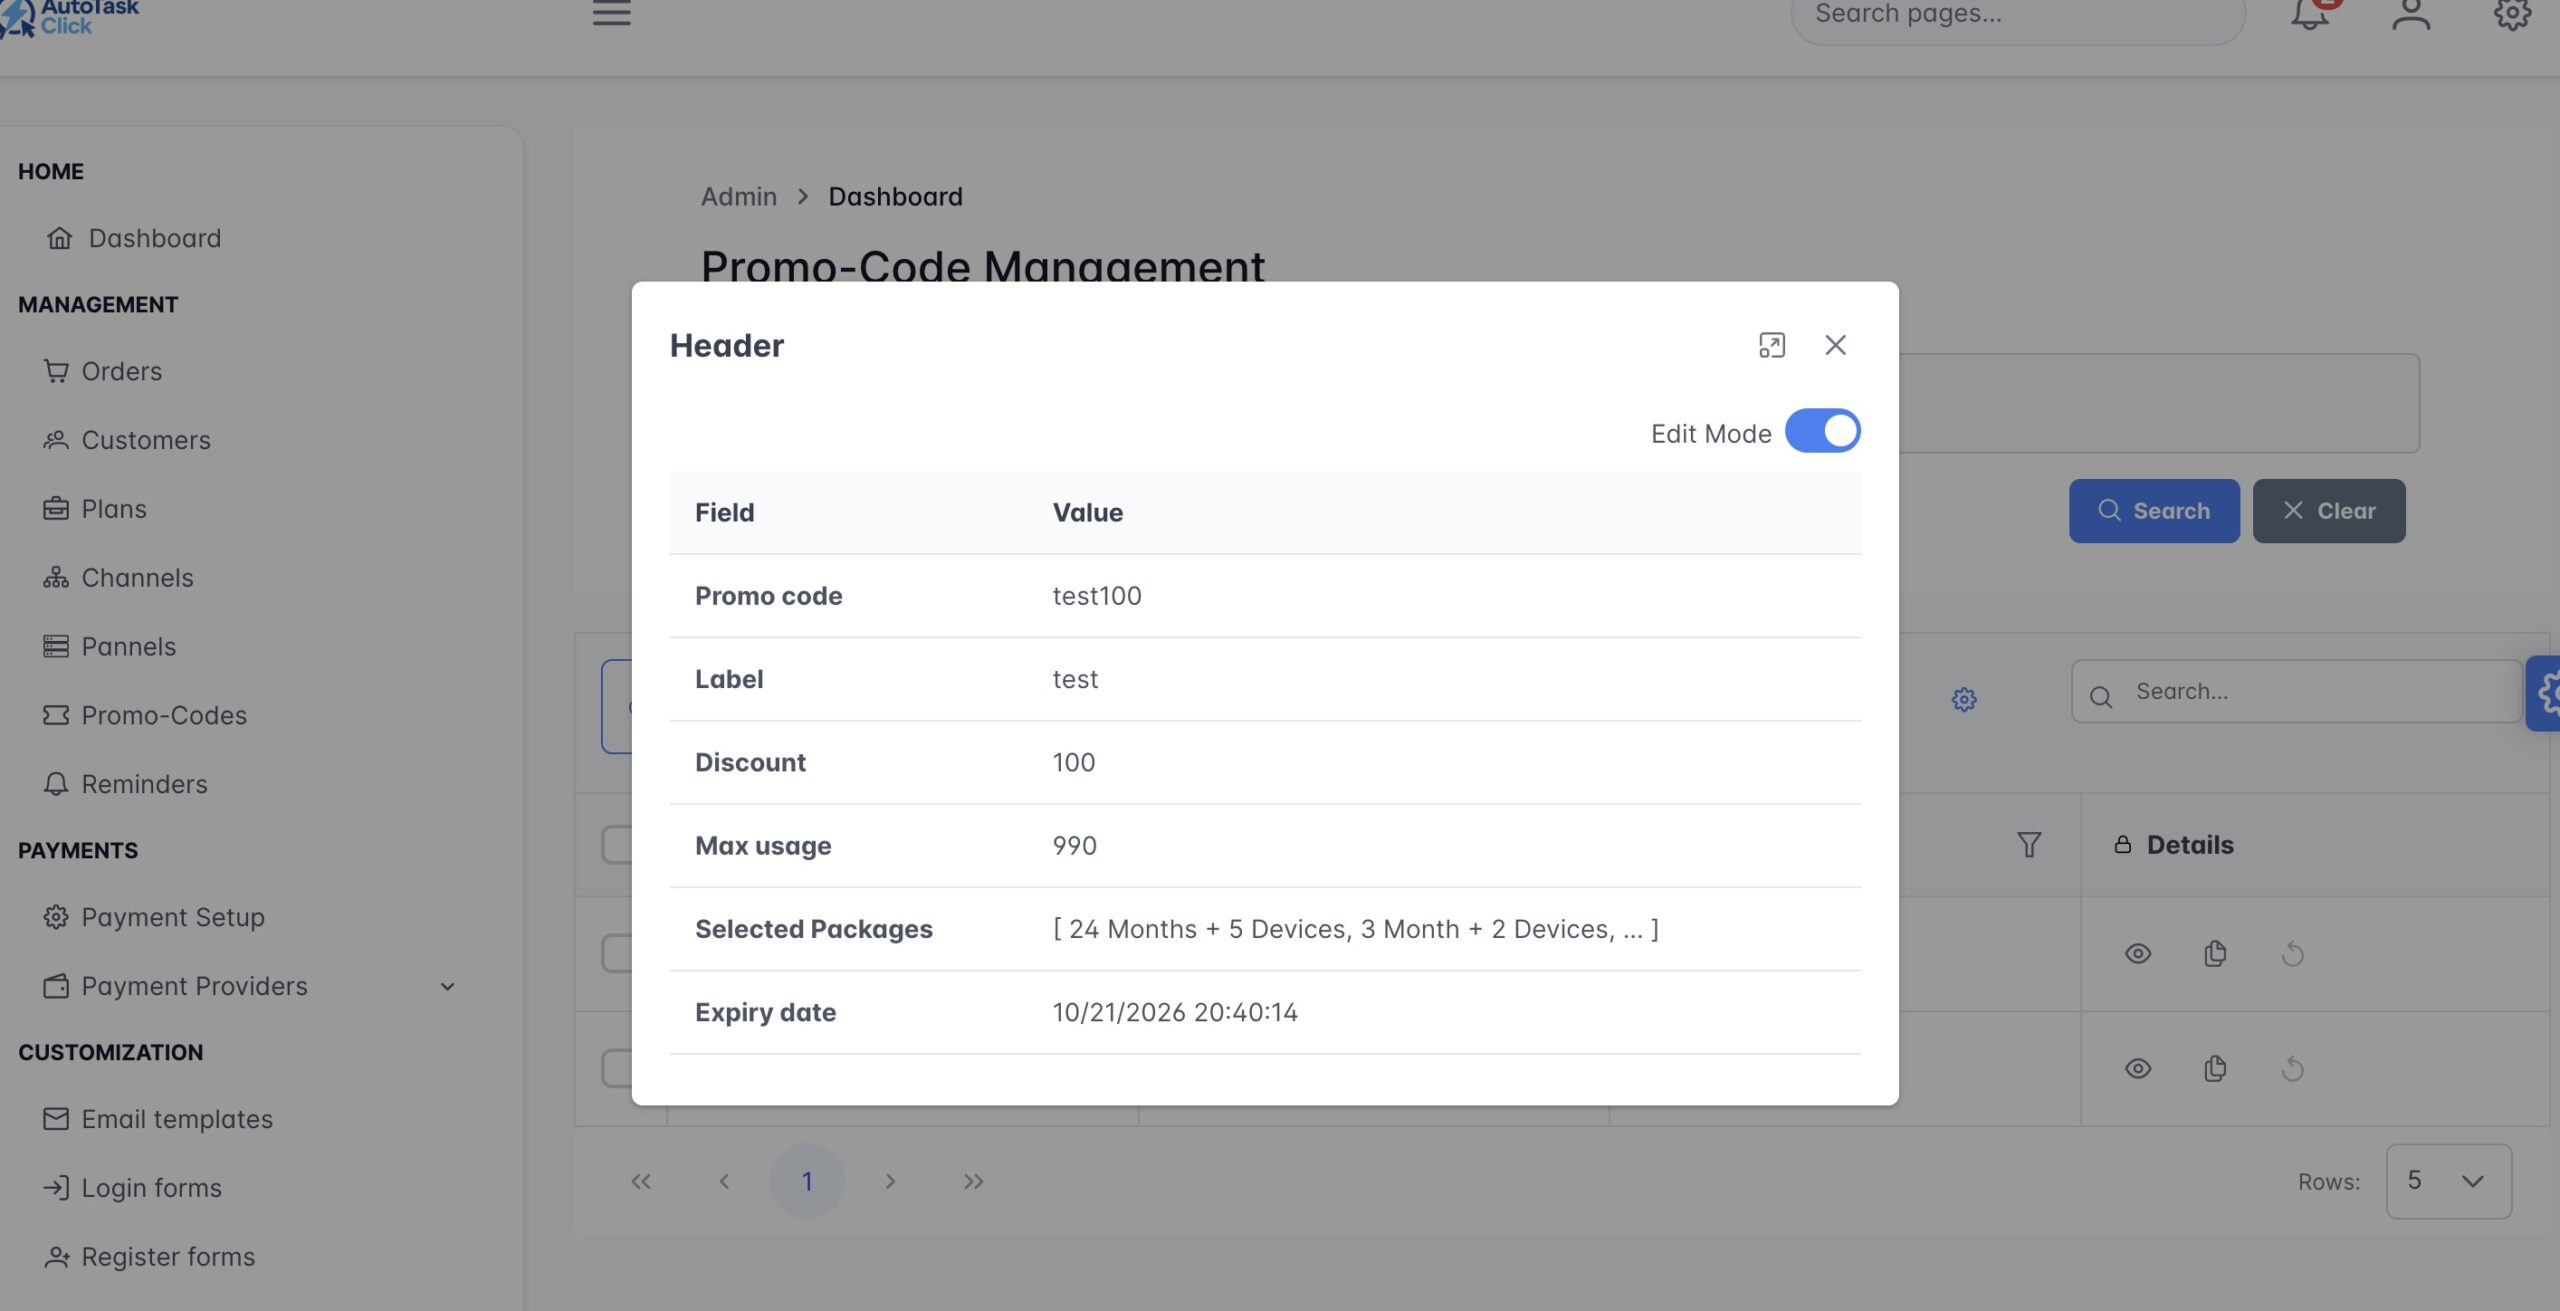Click the Selected Packages value

pyautogui.click(x=1356, y=929)
